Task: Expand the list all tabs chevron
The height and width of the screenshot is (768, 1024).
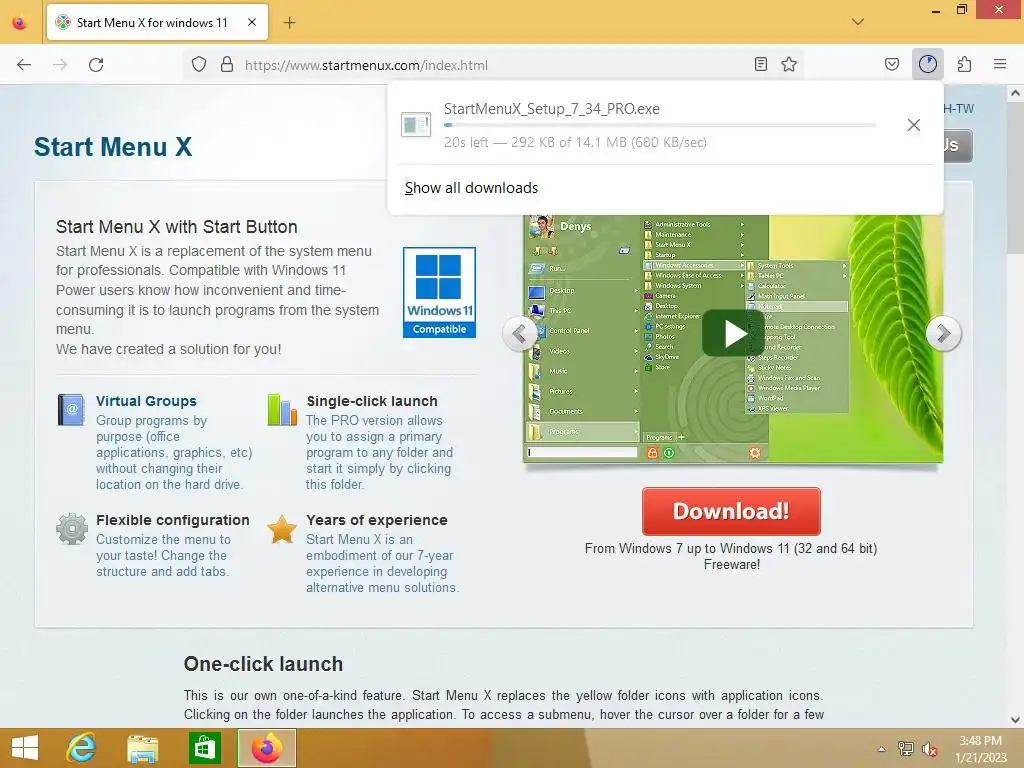Action: coord(857,22)
